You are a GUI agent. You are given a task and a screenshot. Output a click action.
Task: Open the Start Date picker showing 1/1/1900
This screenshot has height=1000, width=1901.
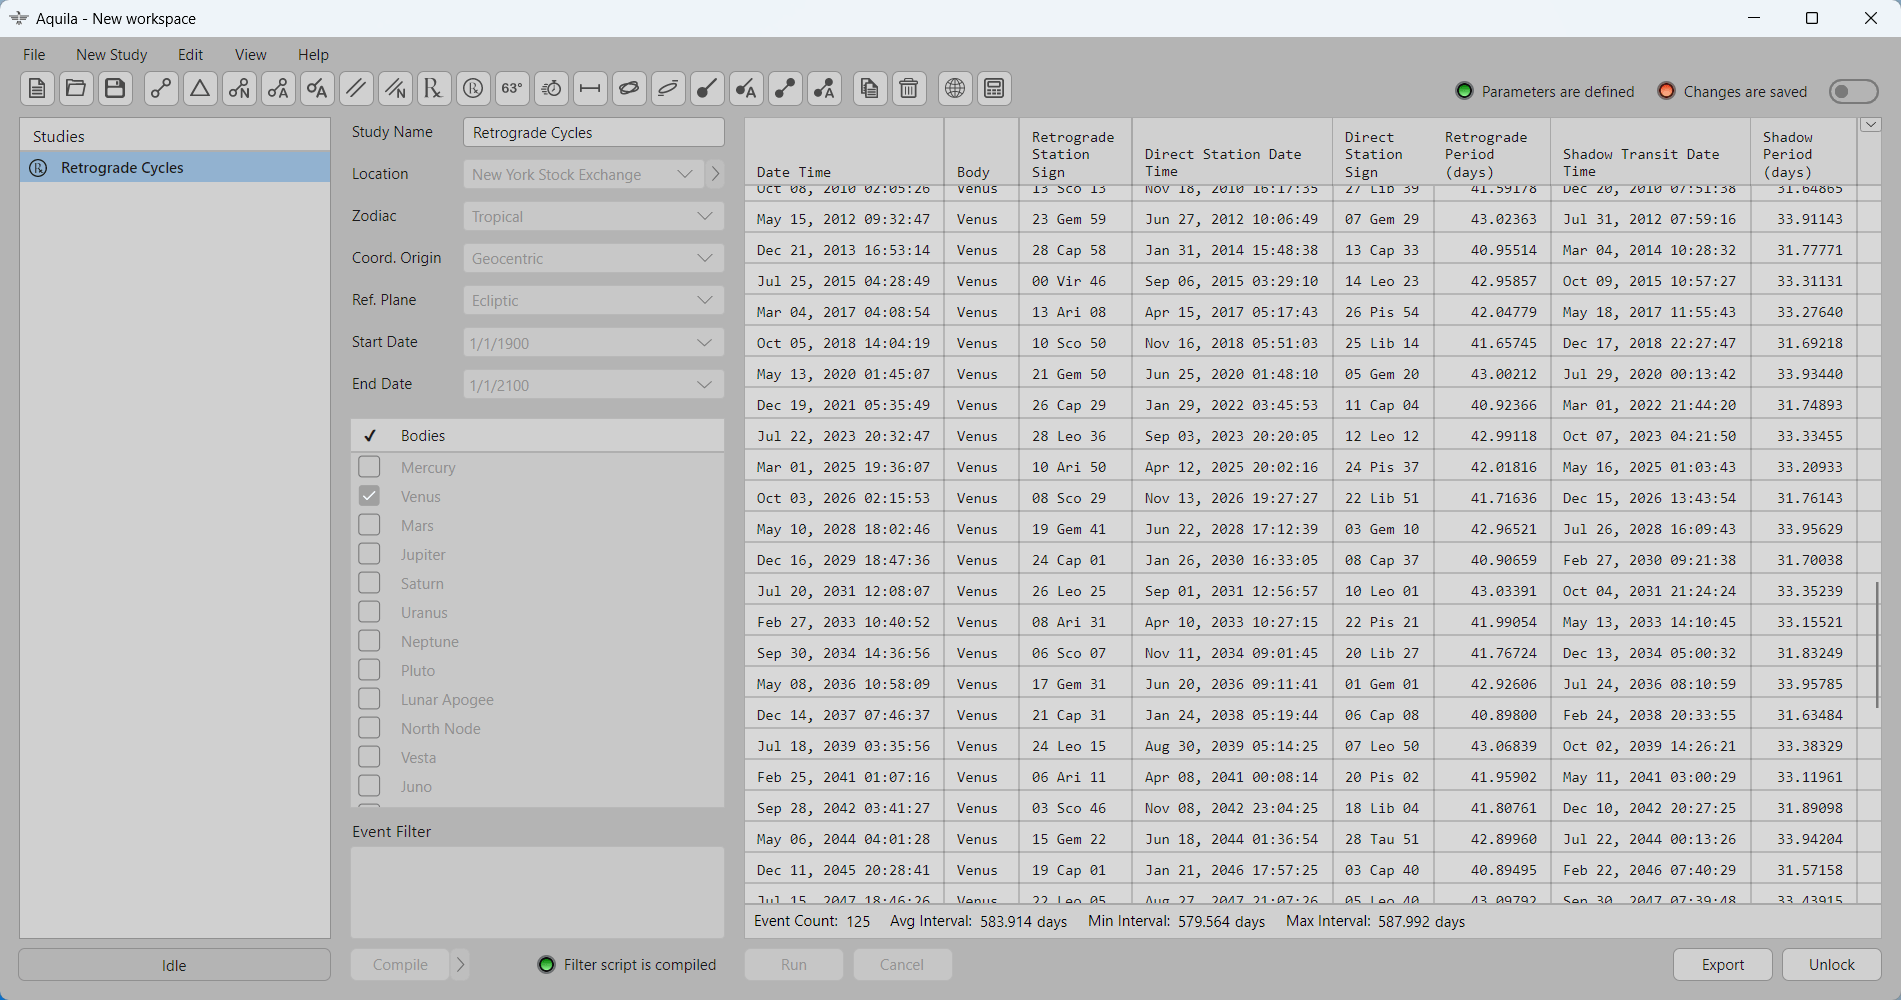coord(593,343)
